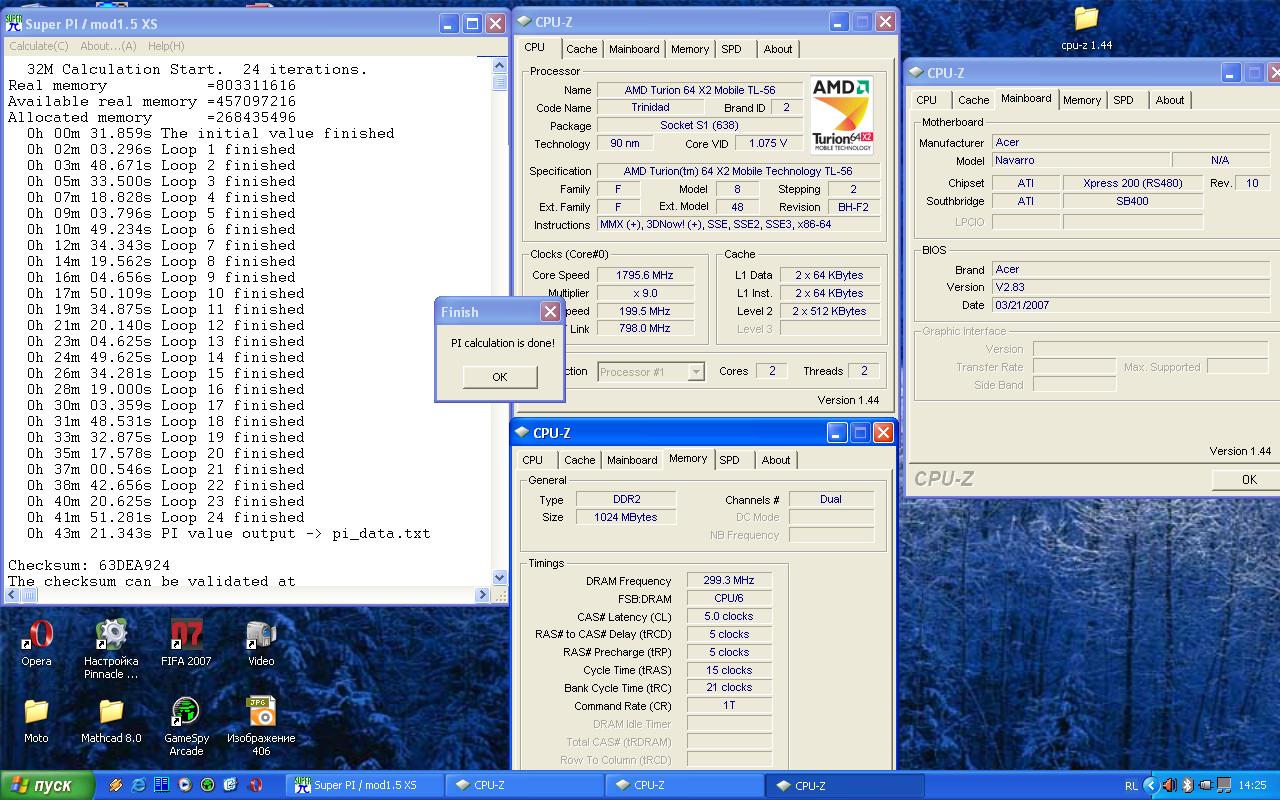Switch to Super PI taskbar button
1280x800 pixels.
363,785
